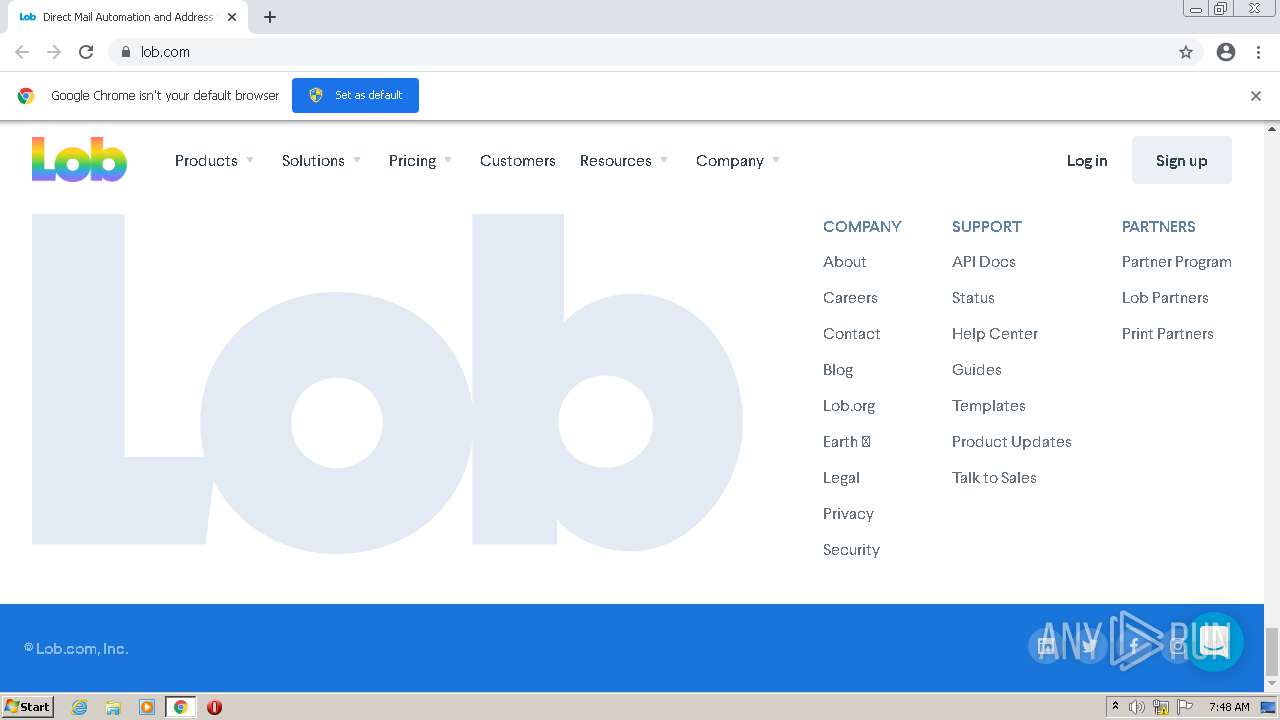
Task: Click the browser forward arrow
Action: 54,52
